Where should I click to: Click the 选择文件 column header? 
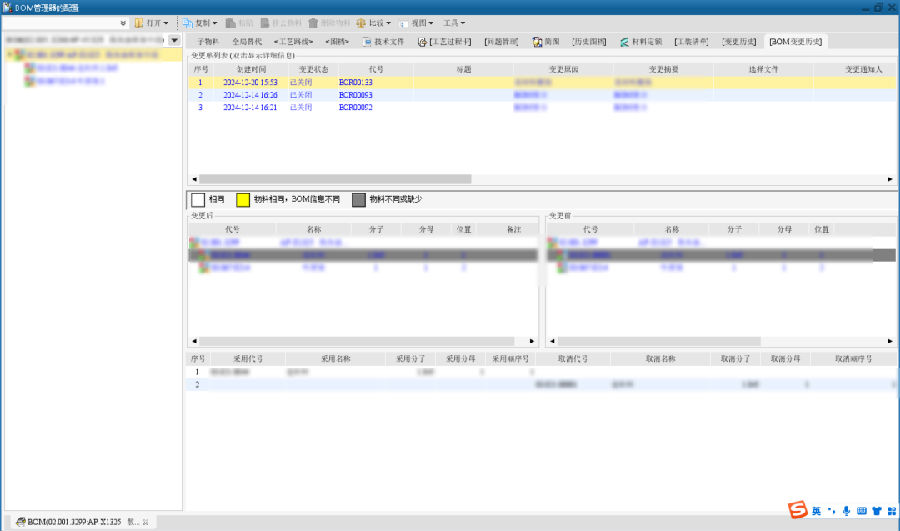point(763,69)
